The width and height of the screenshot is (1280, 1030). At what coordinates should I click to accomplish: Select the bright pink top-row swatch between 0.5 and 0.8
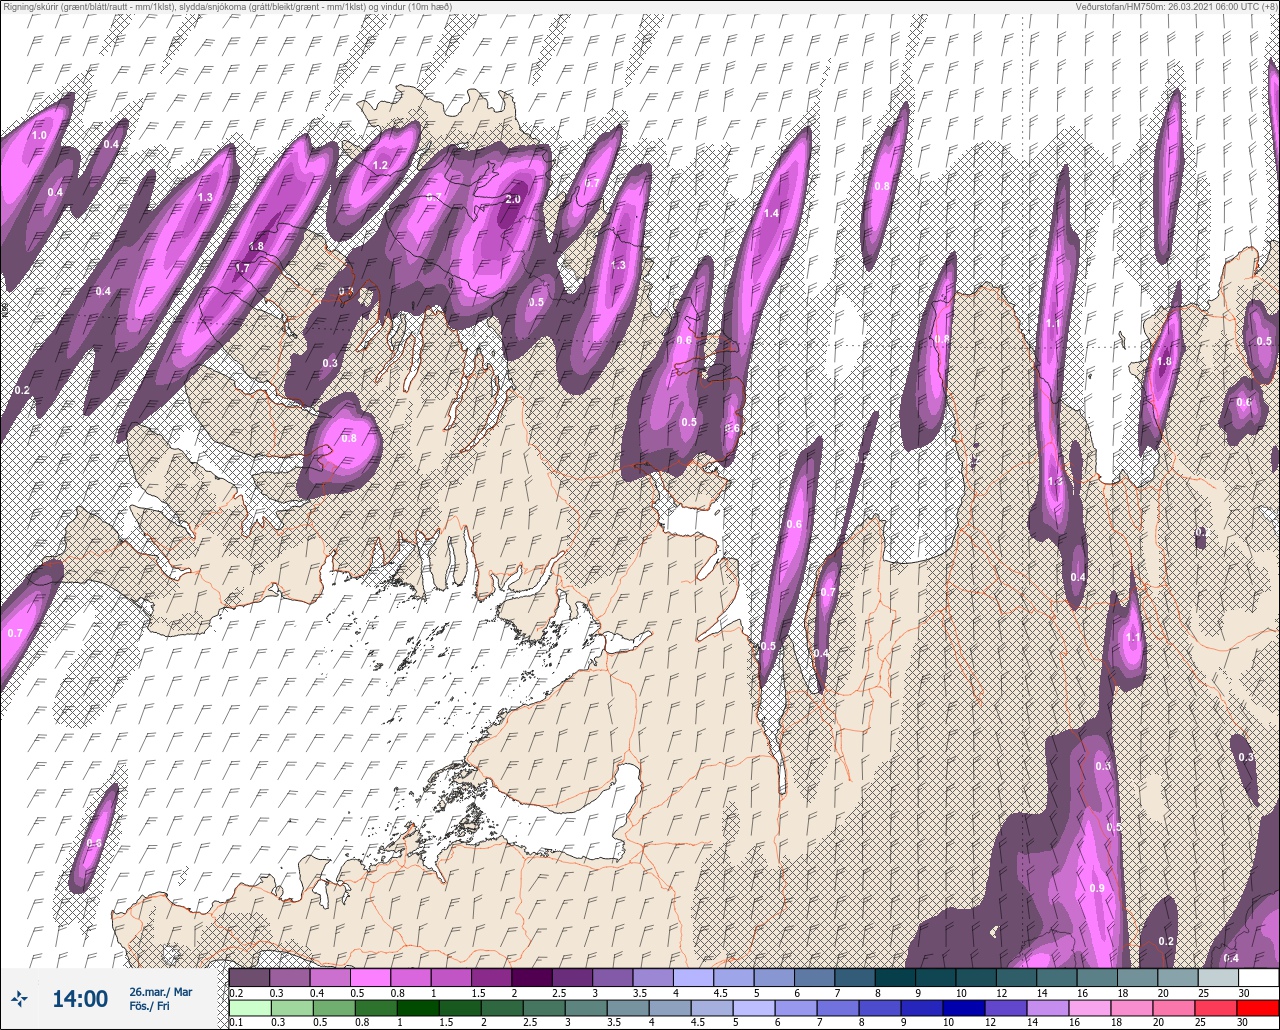[371, 977]
